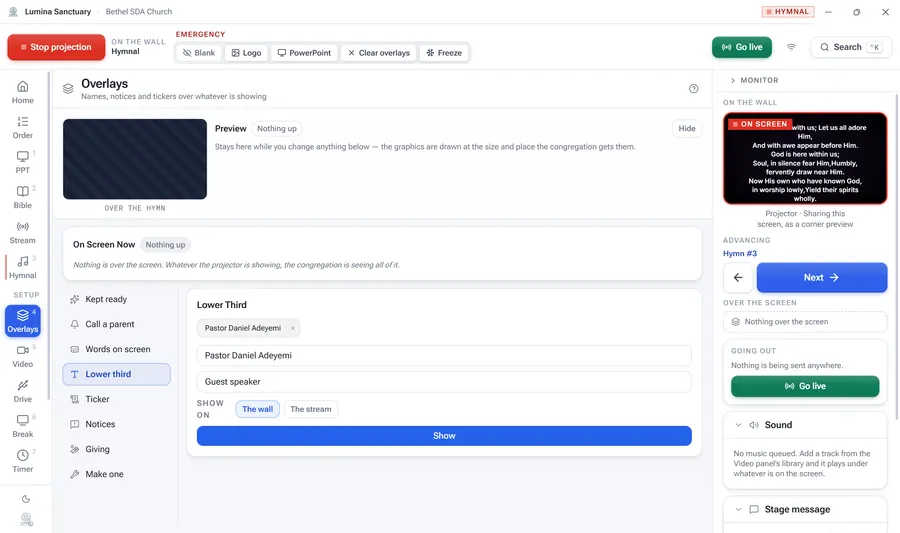The width and height of the screenshot is (900, 533).
Task: Click Go live in the top bar
Action: (x=742, y=47)
